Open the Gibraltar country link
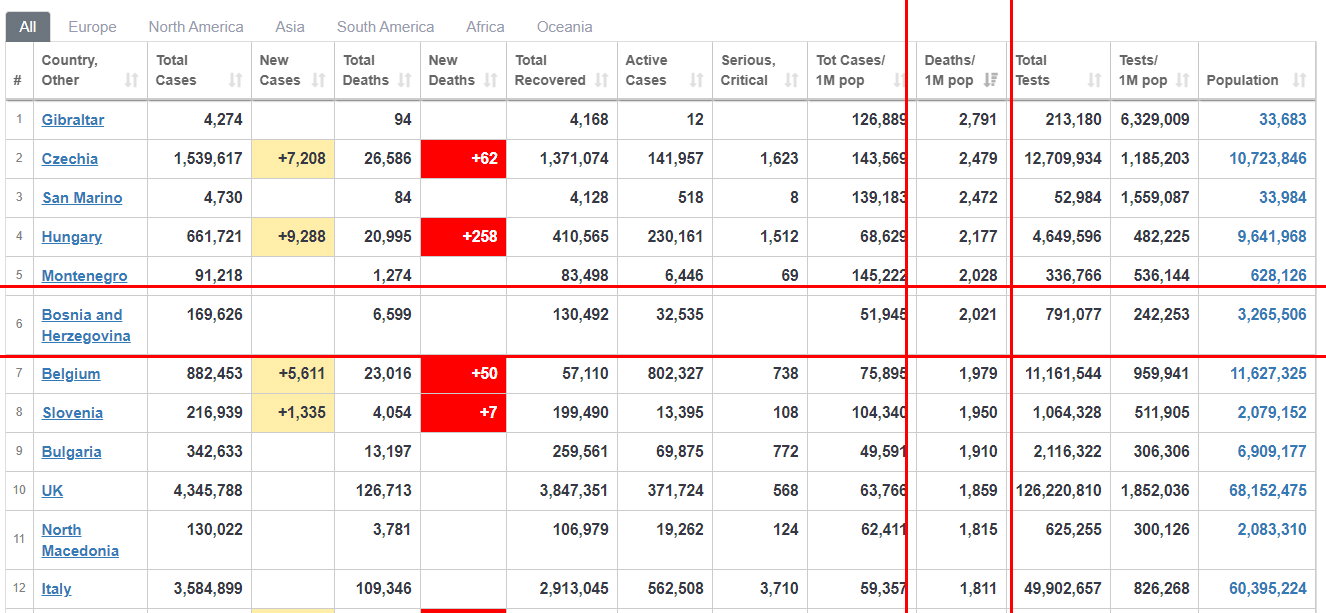Image resolution: width=1326 pixels, height=613 pixels. [73, 120]
